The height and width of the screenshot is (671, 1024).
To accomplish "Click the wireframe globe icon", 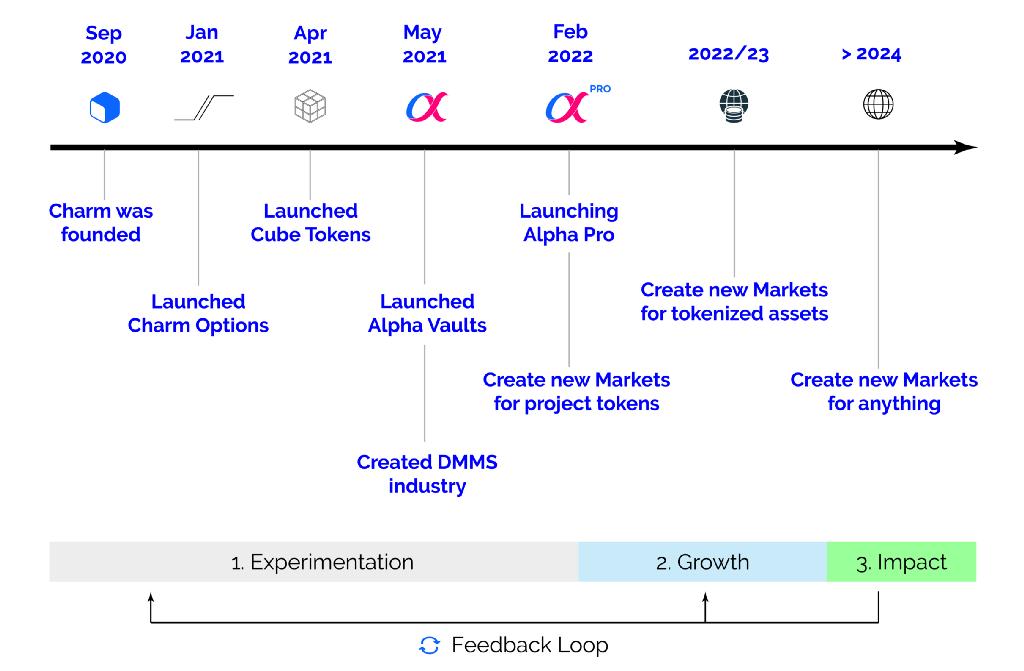I will (x=878, y=104).
